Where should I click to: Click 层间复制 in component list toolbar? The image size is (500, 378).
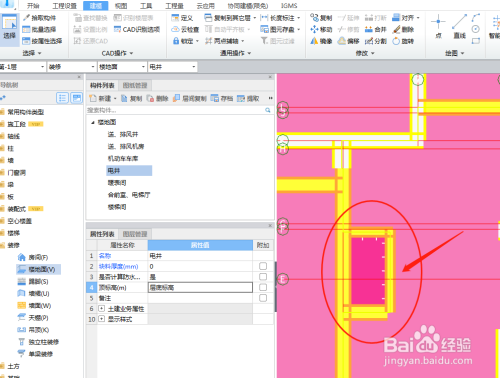(190, 98)
